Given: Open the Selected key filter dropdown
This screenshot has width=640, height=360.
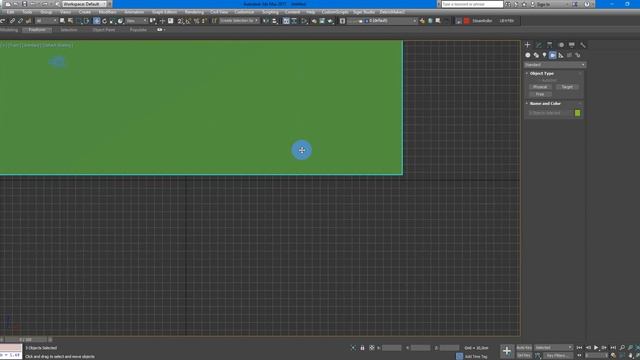Looking at the screenshot, I should pos(553,348).
